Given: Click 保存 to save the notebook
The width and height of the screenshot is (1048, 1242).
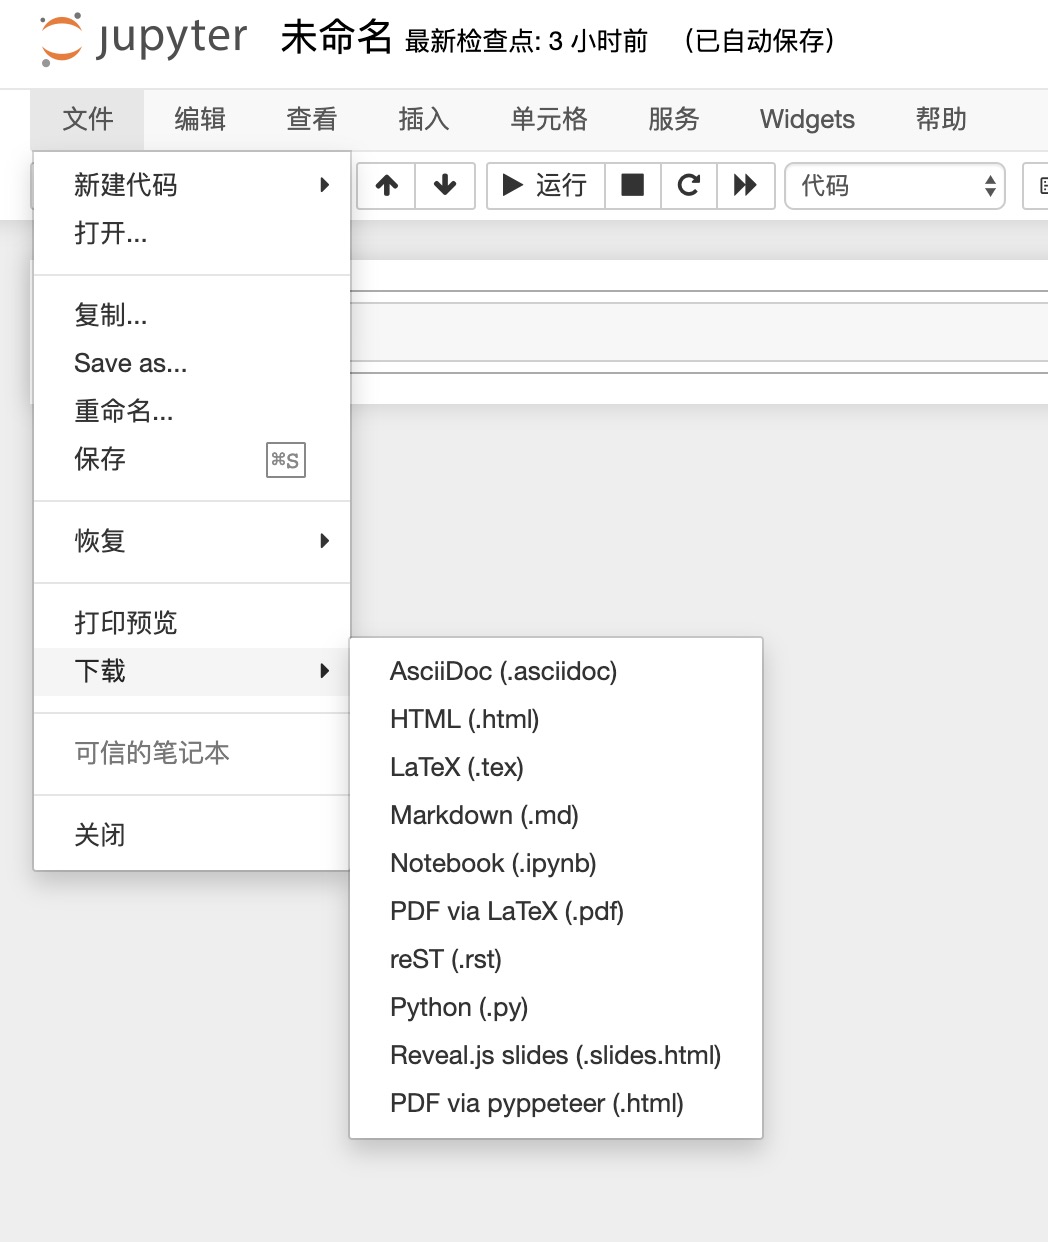Looking at the screenshot, I should 192,459.
